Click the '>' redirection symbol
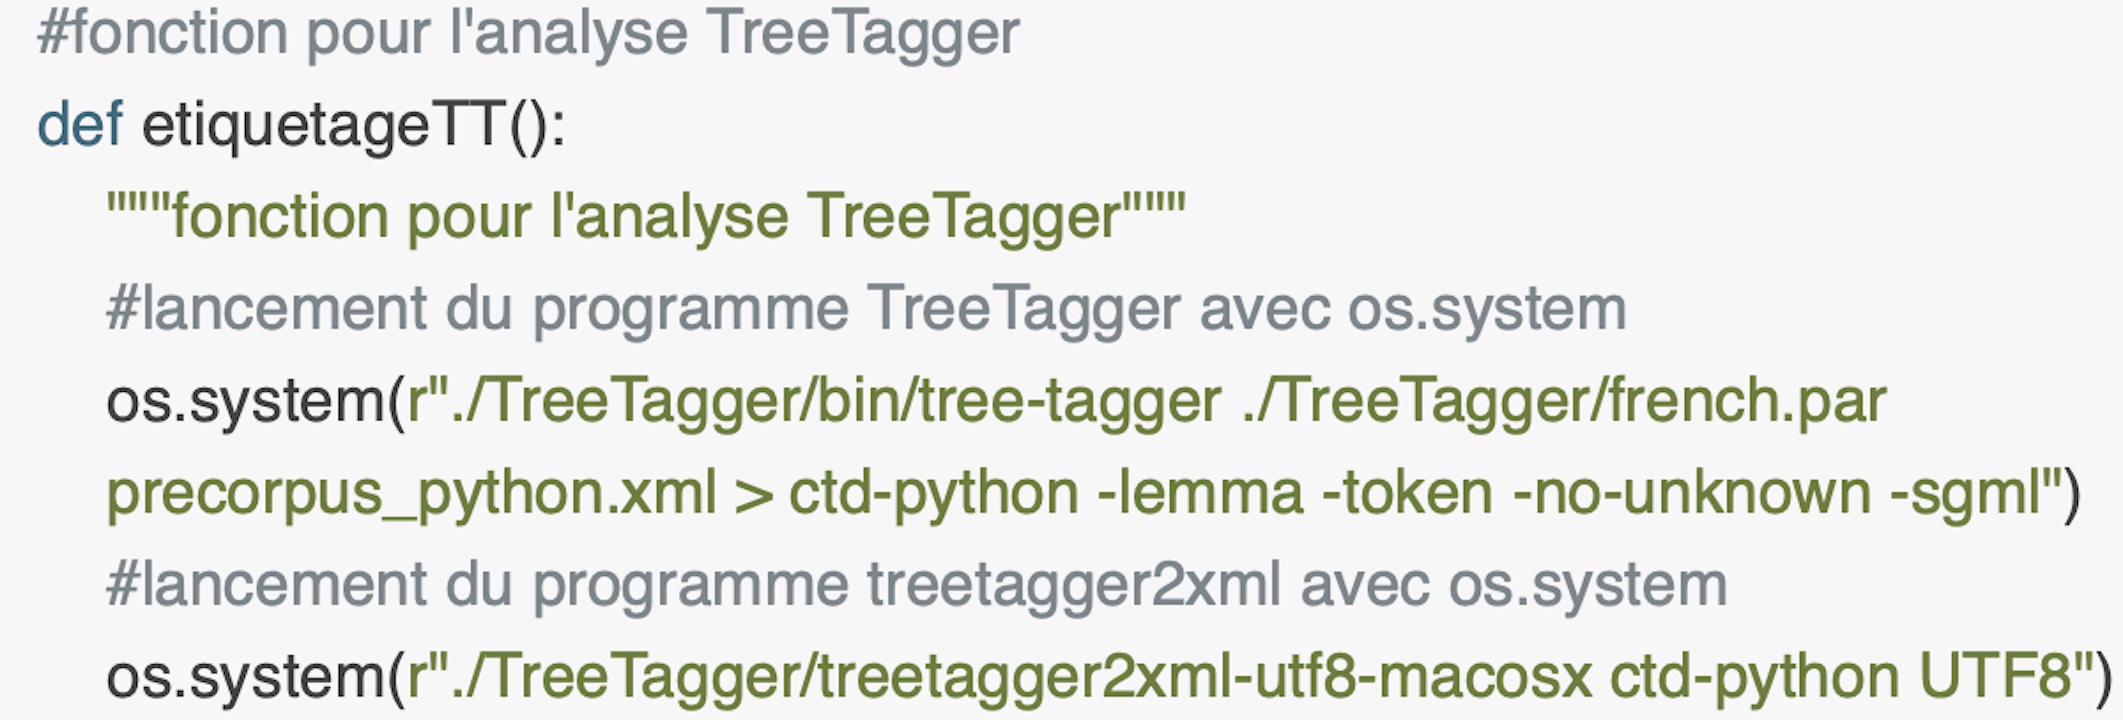The width and height of the screenshot is (2123, 720). (753, 494)
